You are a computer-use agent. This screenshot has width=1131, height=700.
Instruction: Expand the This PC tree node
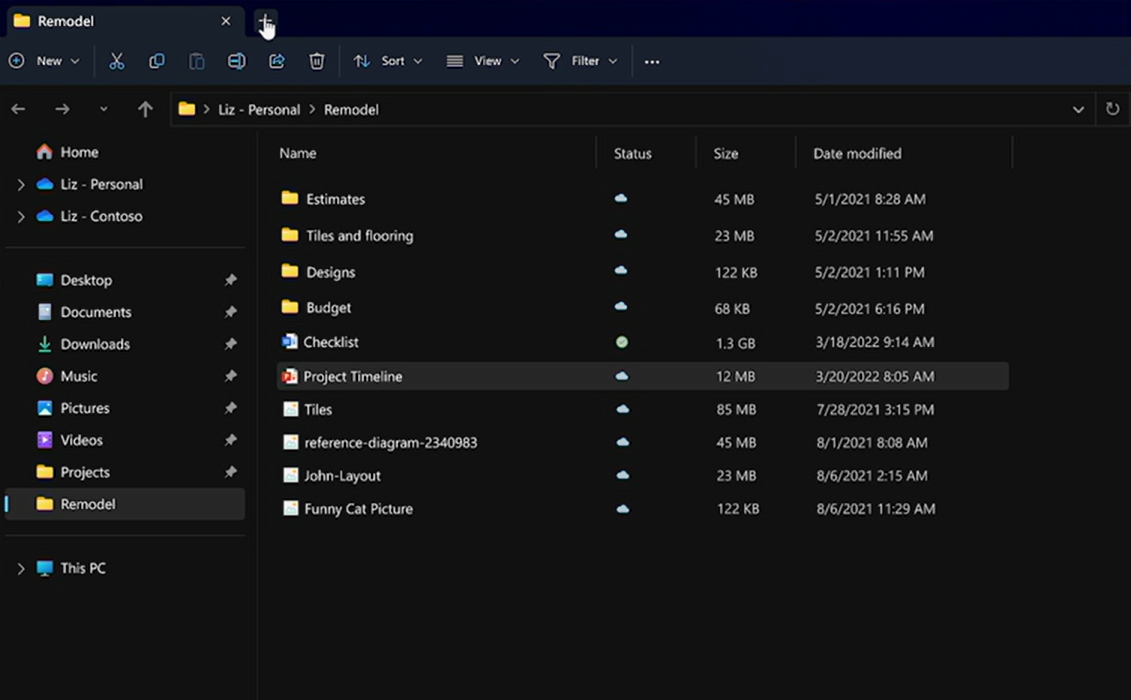tap(21, 569)
